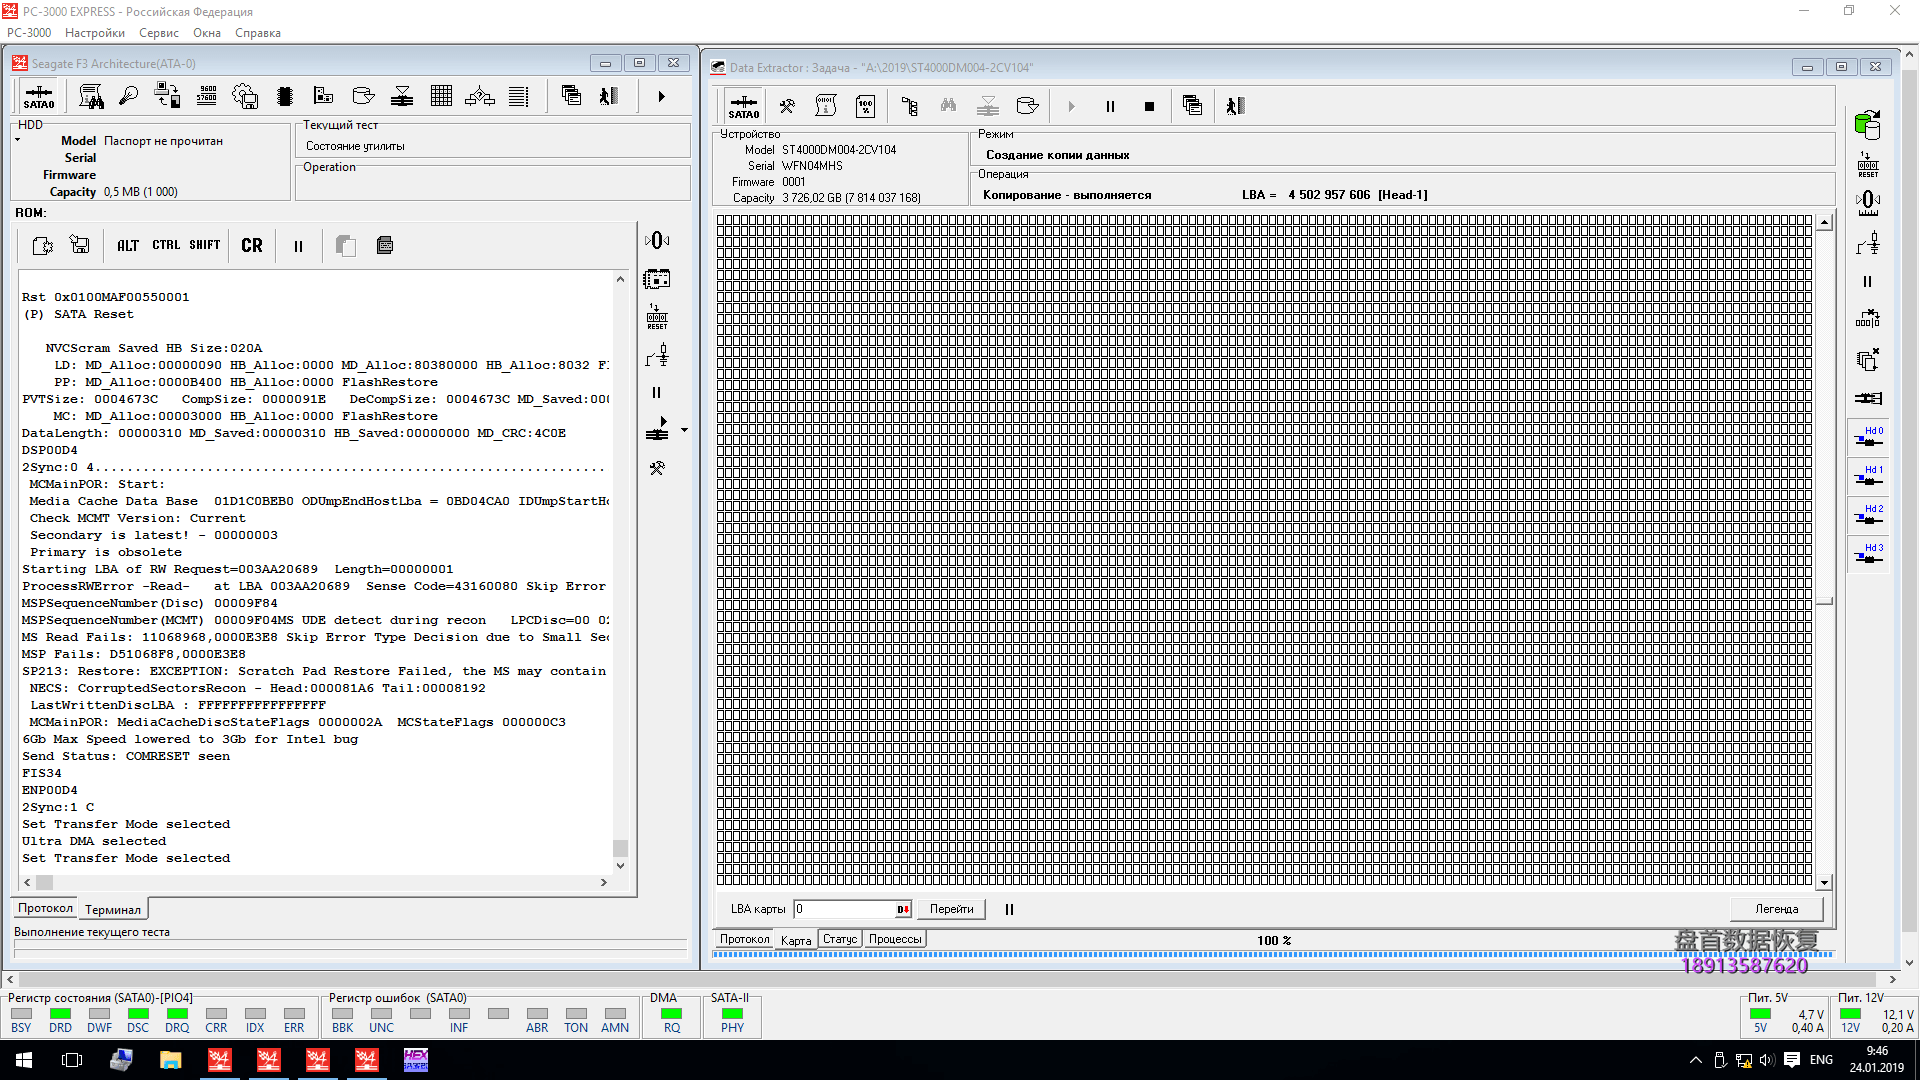Toggle the SHIFT key modifier
Image resolution: width=1920 pixels, height=1080 pixels.
[x=204, y=245]
